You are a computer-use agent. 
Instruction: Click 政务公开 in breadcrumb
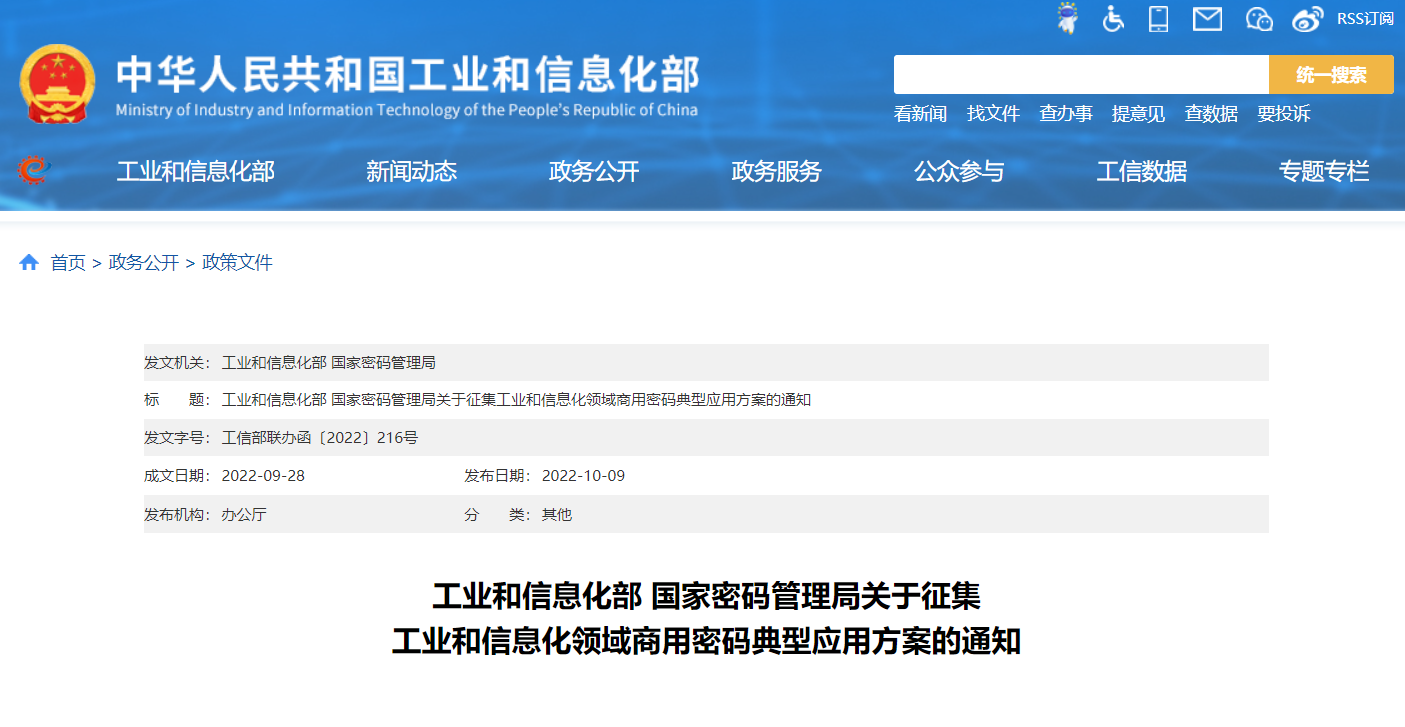[144, 263]
